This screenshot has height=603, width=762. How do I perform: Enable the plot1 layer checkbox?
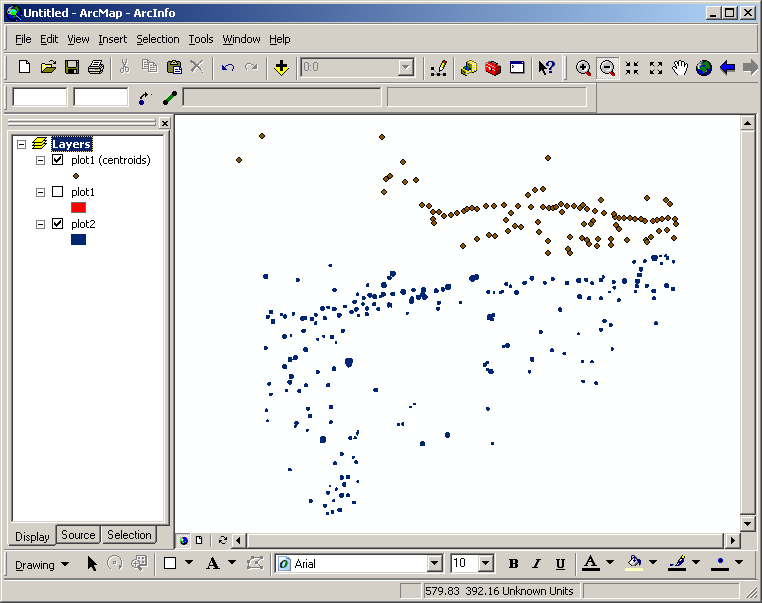(x=57, y=192)
